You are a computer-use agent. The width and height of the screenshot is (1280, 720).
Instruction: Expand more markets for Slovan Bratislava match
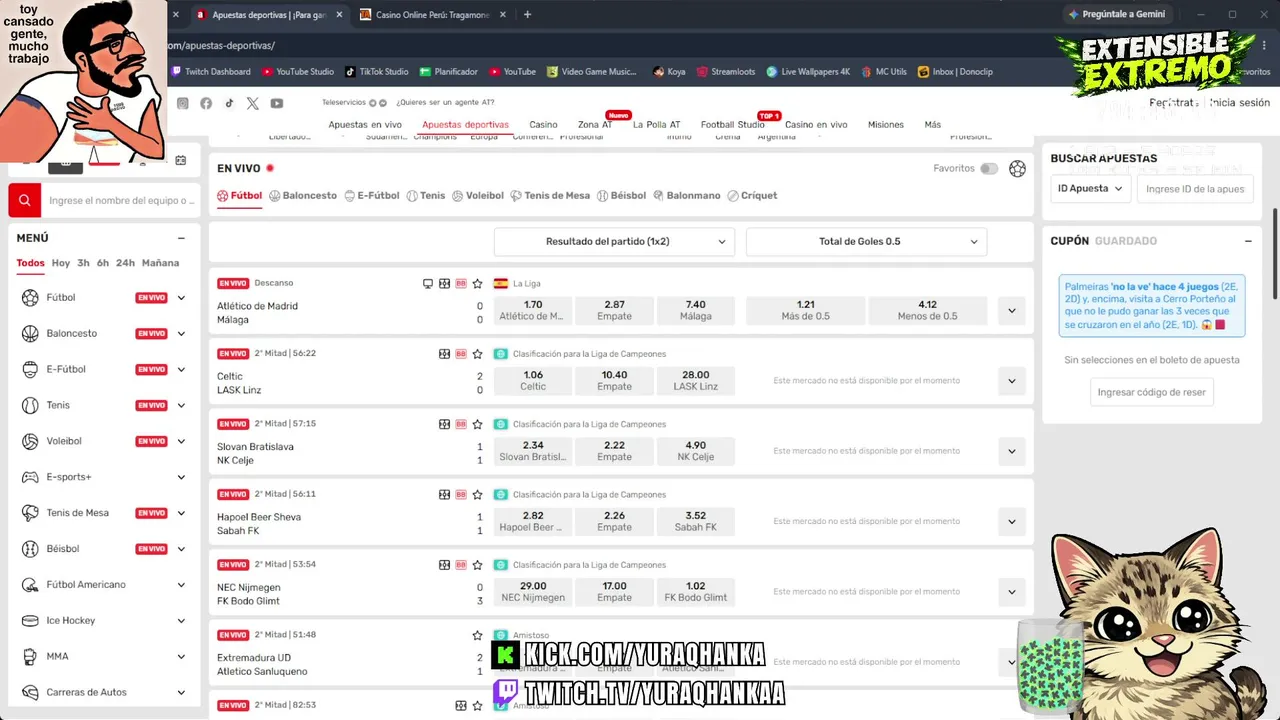click(x=1012, y=451)
